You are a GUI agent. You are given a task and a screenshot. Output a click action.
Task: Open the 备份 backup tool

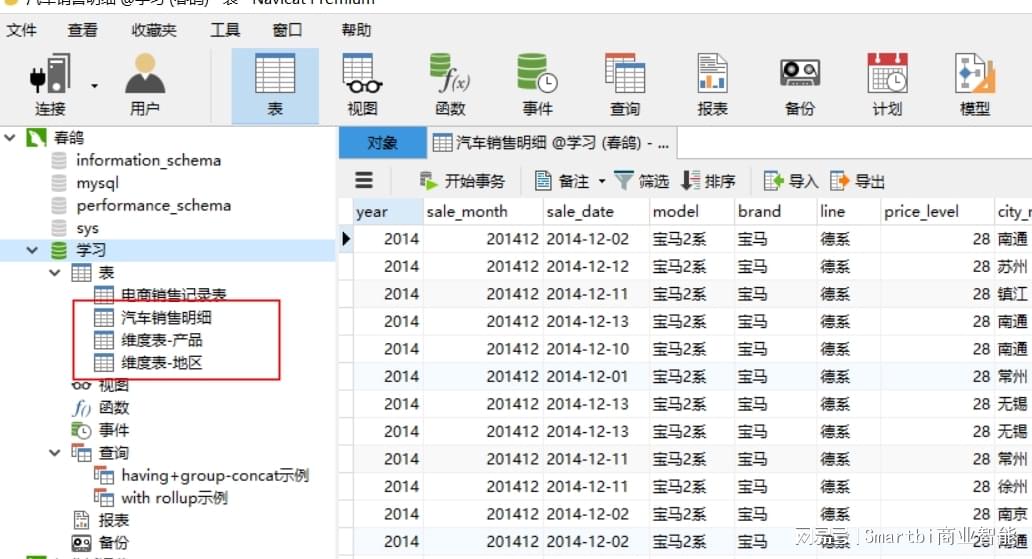800,85
